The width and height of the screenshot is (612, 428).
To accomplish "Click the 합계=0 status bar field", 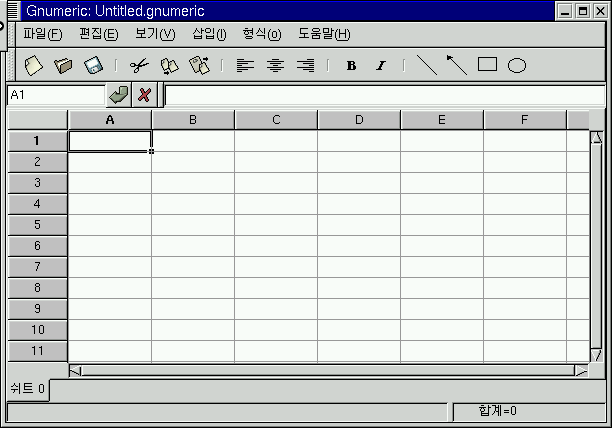I will point(529,411).
